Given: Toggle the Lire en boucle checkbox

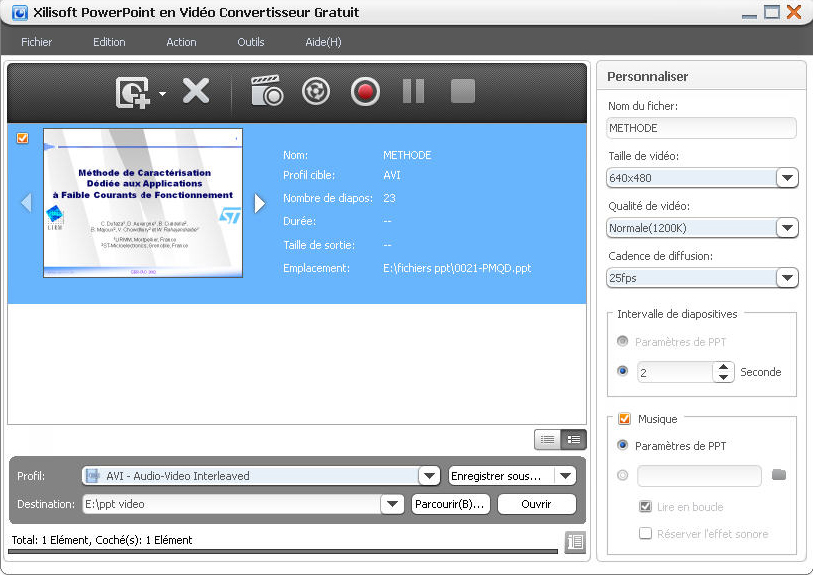Looking at the screenshot, I should [645, 506].
